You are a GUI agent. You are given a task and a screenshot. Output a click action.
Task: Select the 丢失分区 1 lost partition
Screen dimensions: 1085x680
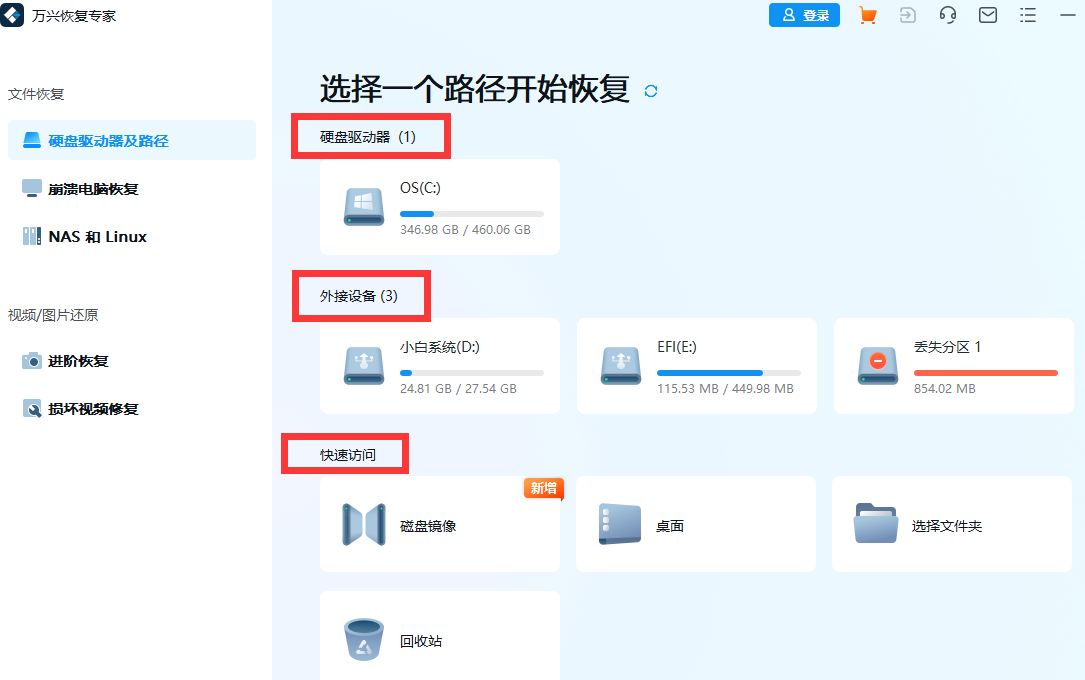(x=951, y=366)
